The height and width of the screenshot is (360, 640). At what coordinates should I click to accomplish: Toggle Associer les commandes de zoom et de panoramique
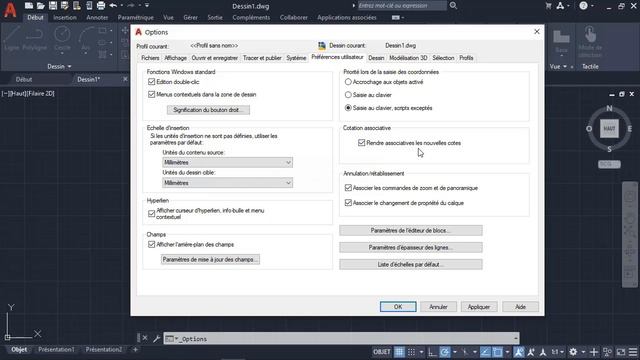click(348, 188)
